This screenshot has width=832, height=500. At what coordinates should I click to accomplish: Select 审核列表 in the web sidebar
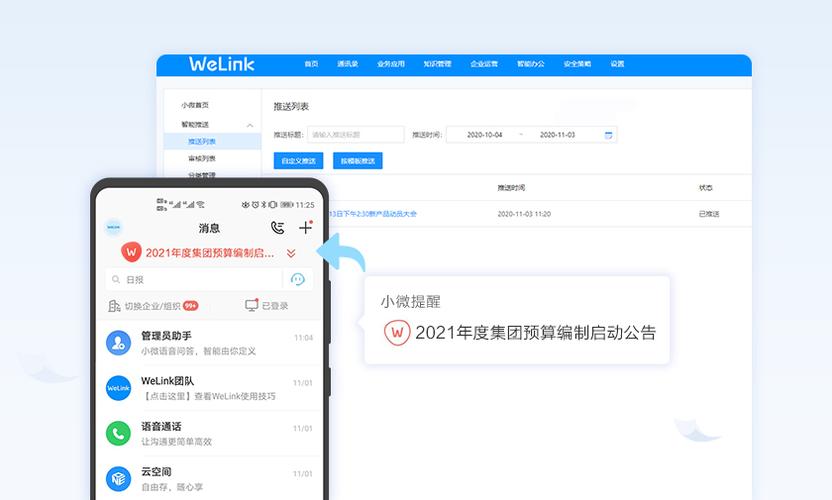(202, 158)
